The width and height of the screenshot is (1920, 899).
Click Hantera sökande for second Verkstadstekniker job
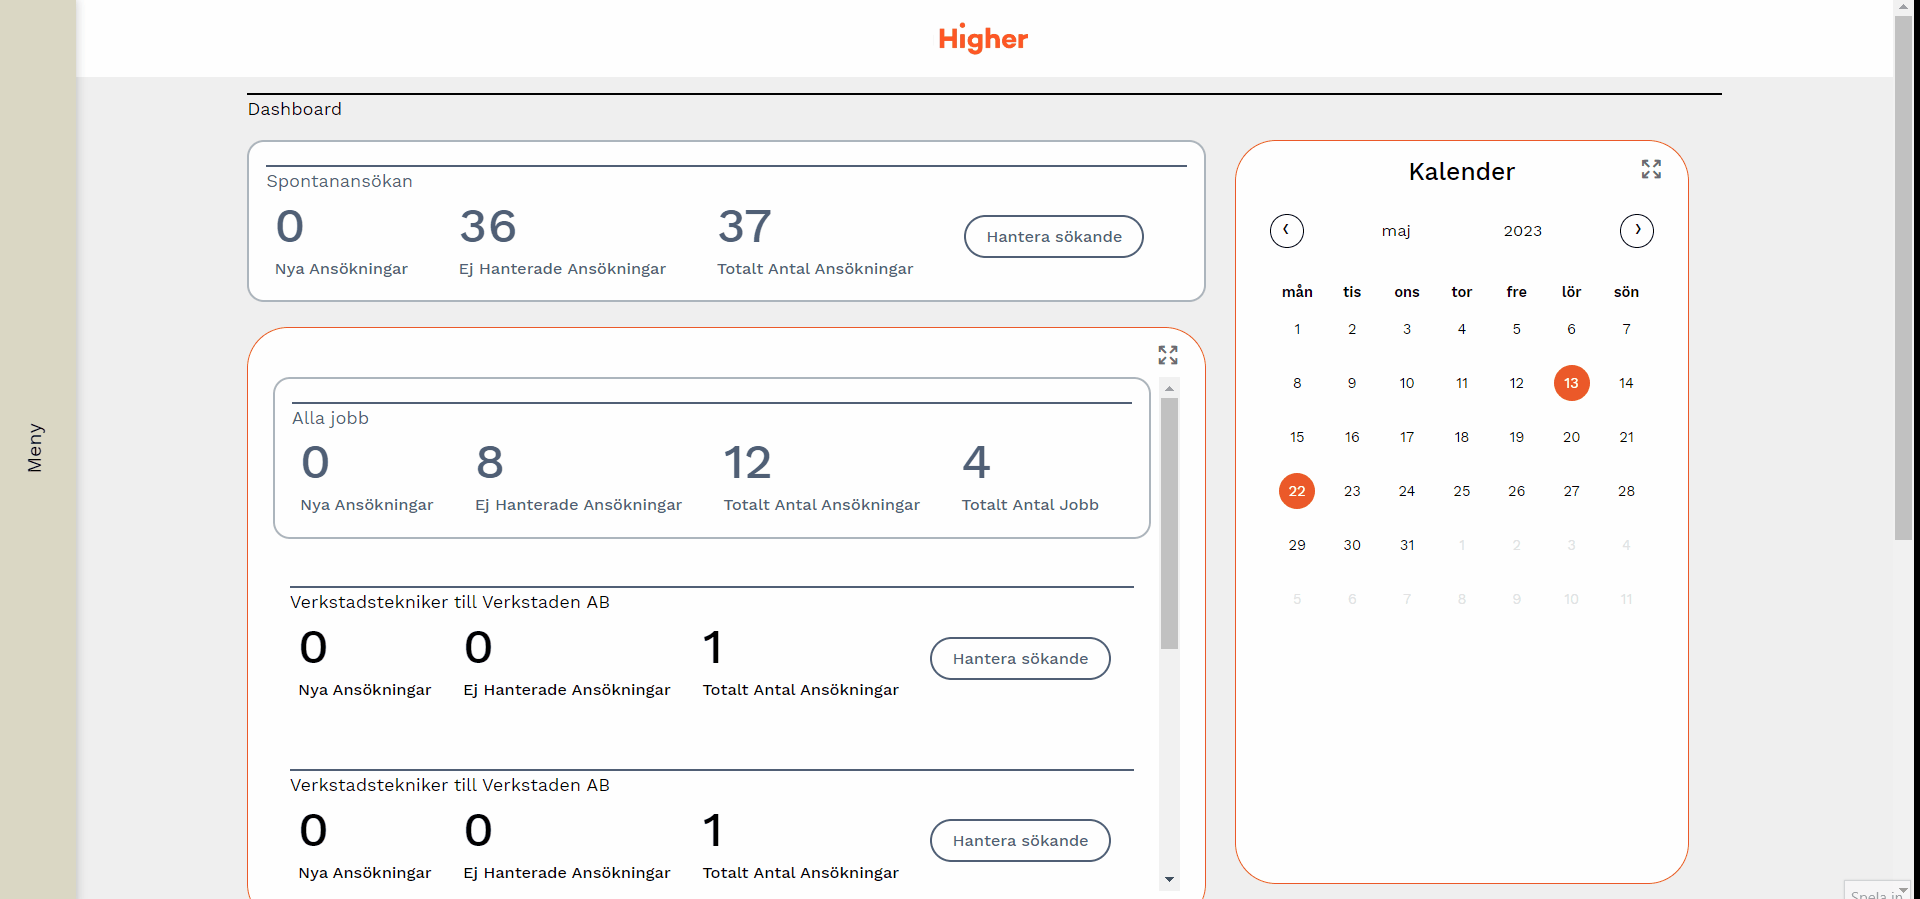pyautogui.click(x=1019, y=841)
